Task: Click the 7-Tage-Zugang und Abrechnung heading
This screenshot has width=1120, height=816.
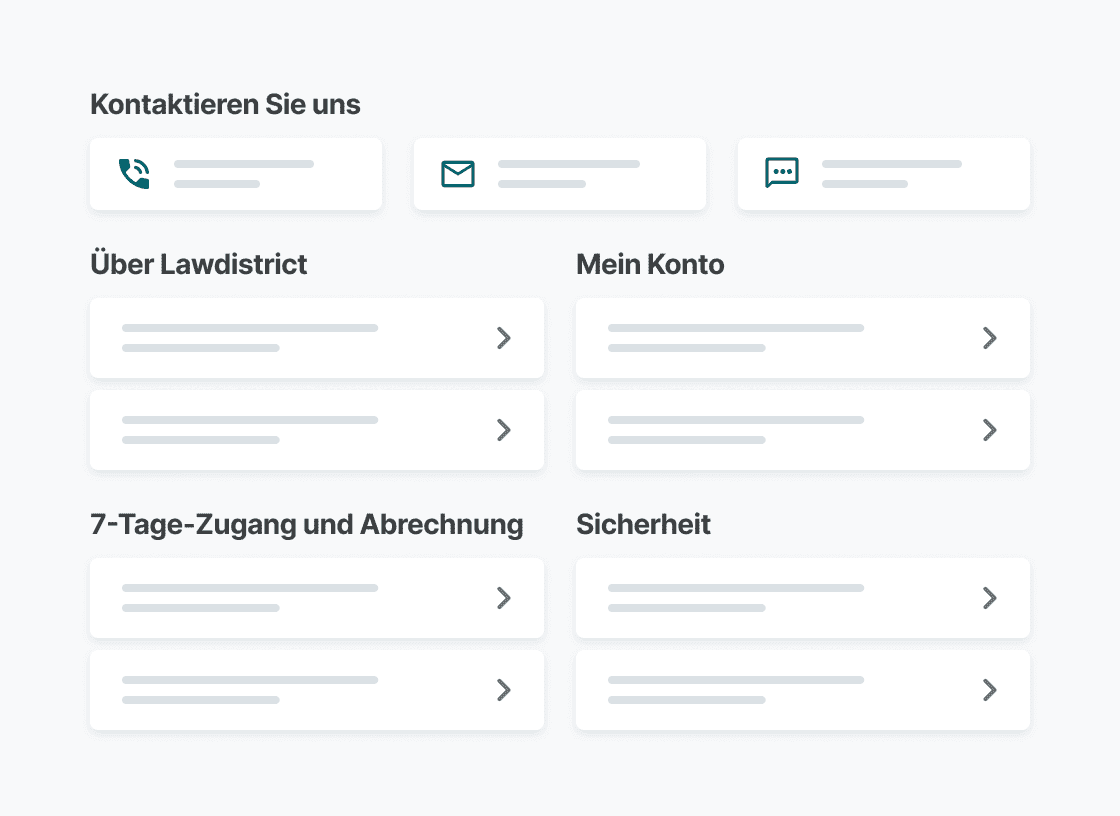Action: click(306, 525)
